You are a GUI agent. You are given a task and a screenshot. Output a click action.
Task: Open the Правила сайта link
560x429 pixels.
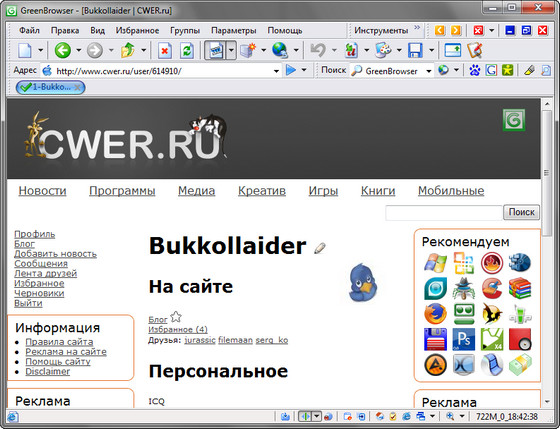click(59, 342)
